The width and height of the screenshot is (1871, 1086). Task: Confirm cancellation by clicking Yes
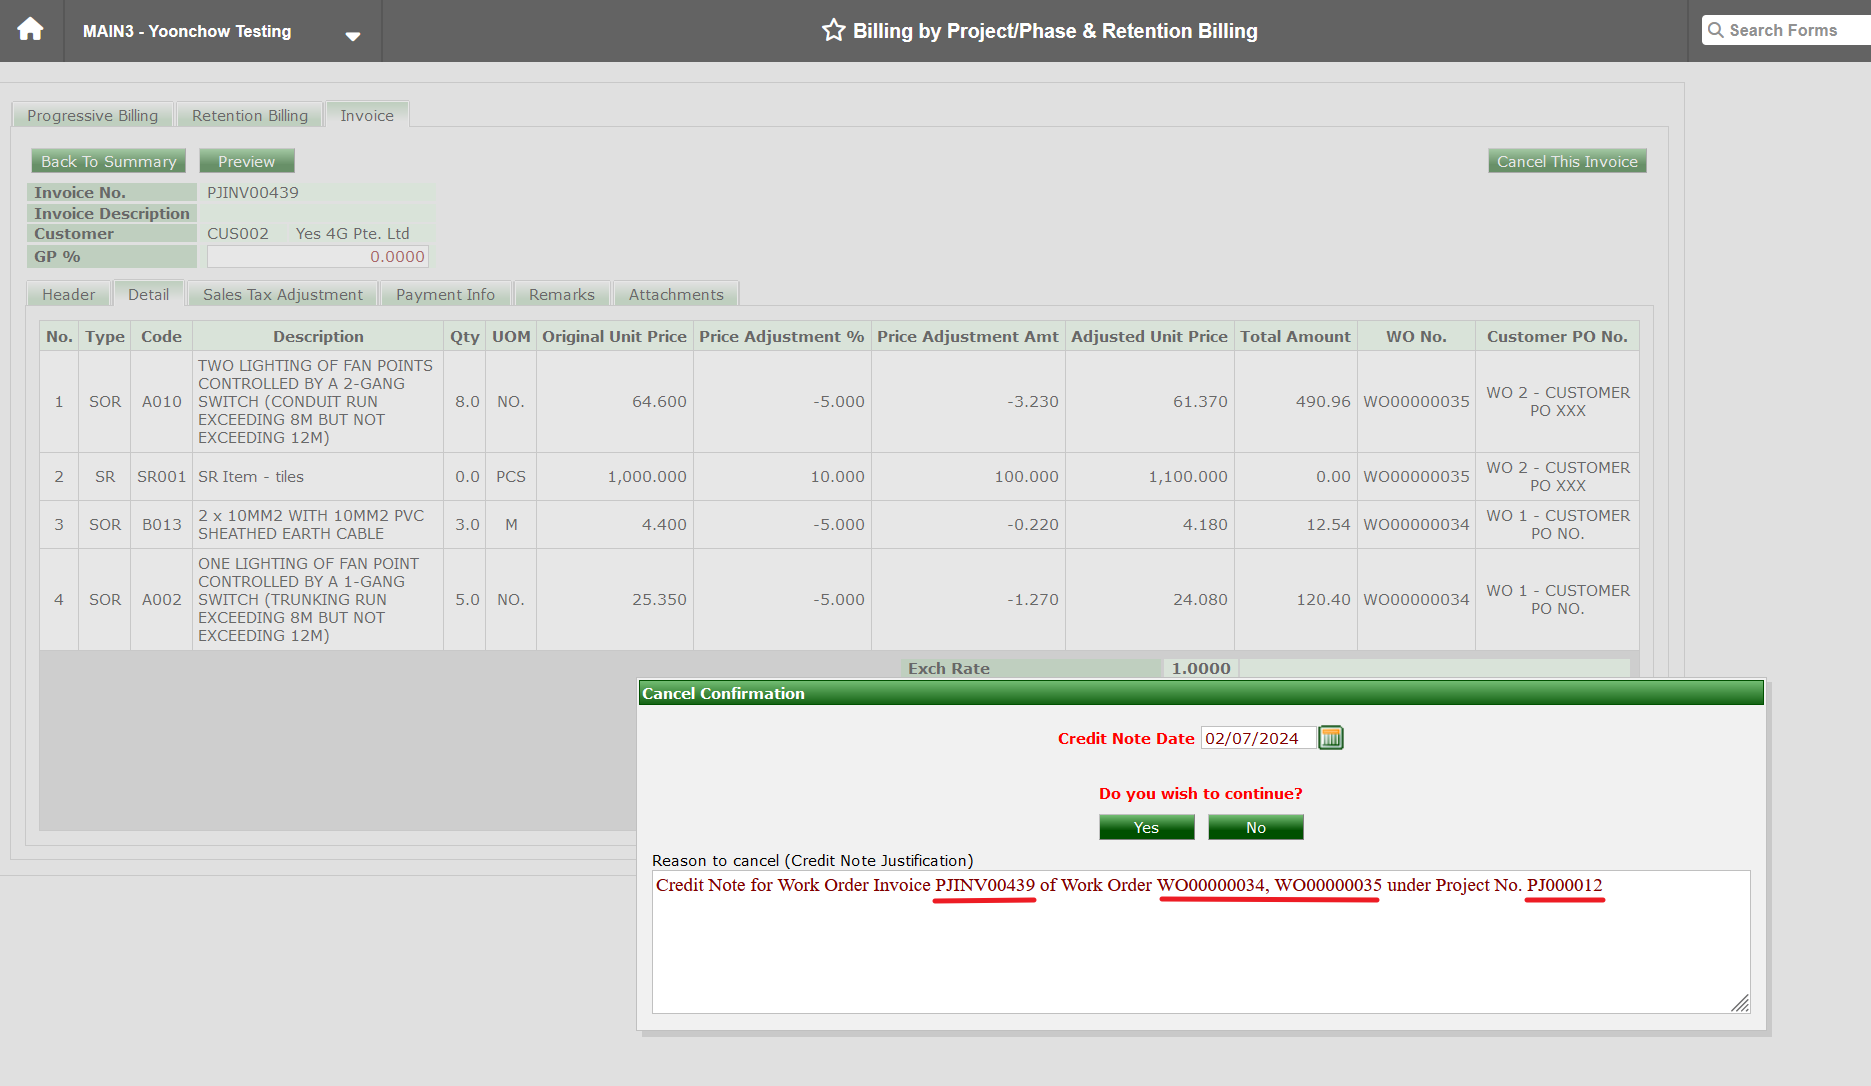tap(1145, 827)
